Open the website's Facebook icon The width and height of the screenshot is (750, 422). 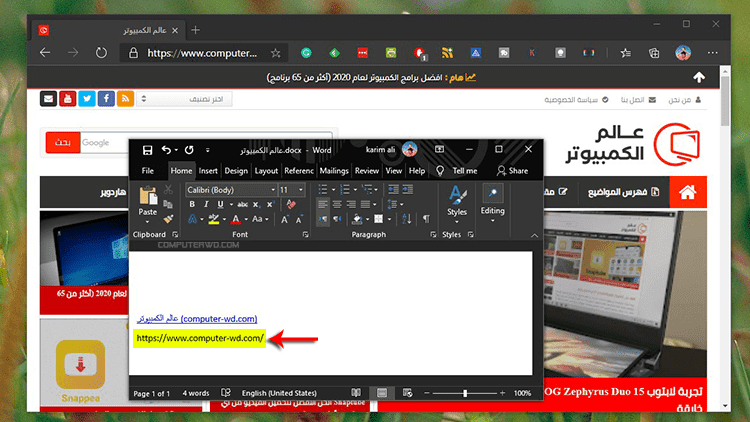pos(106,99)
